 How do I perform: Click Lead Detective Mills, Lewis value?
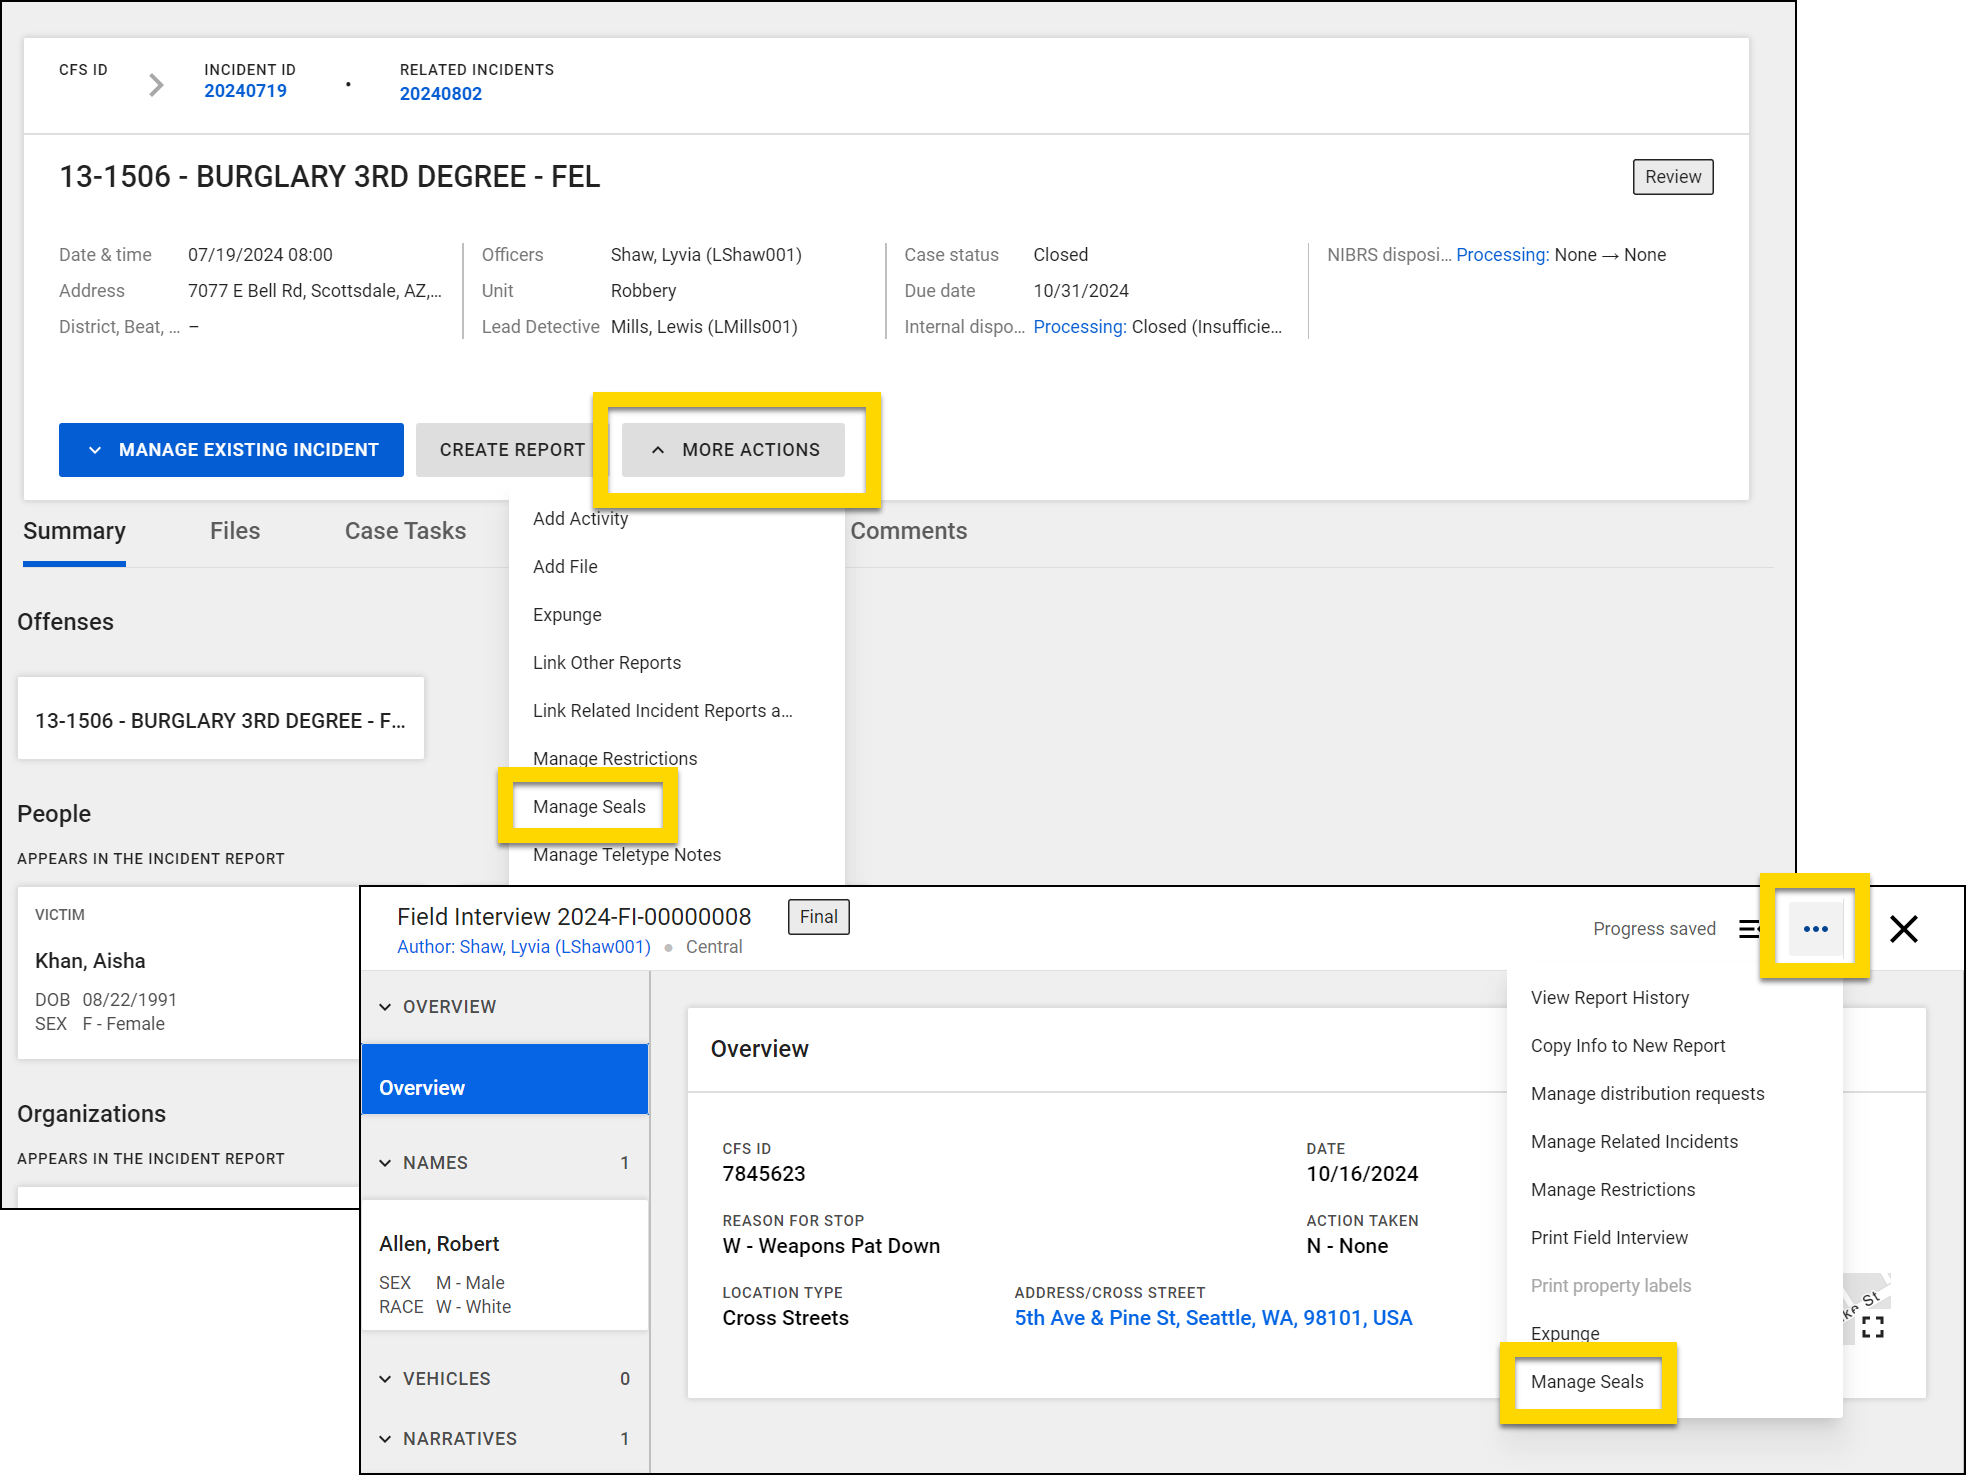tap(704, 327)
